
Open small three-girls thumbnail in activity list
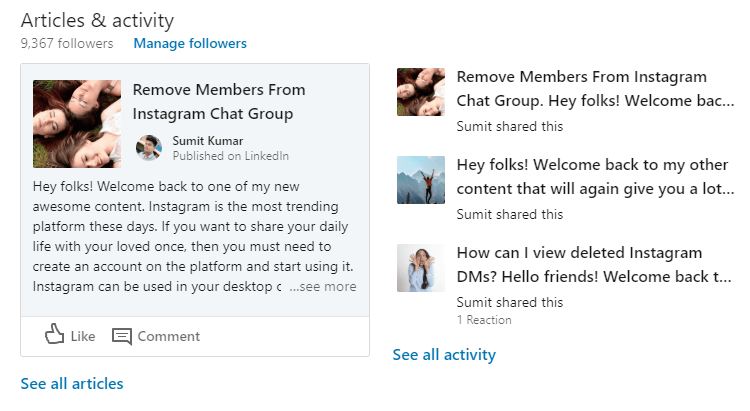pos(421,92)
